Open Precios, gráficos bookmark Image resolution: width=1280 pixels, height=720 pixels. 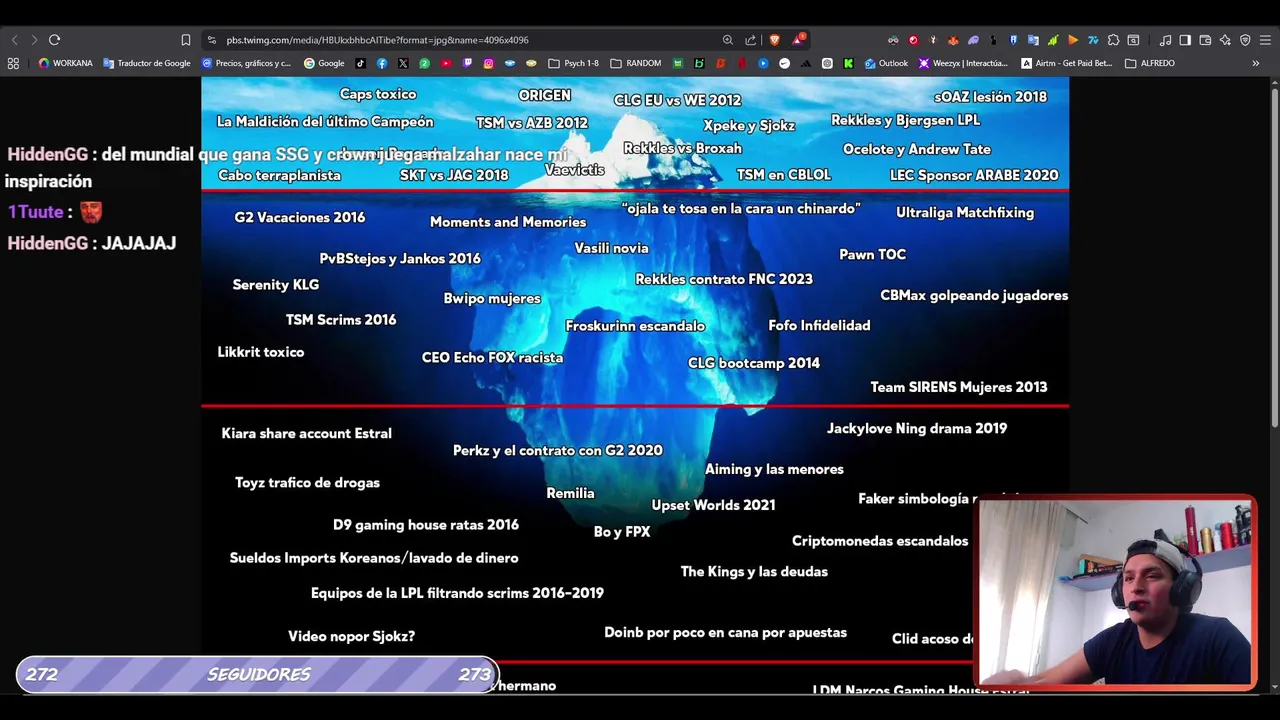[246, 63]
